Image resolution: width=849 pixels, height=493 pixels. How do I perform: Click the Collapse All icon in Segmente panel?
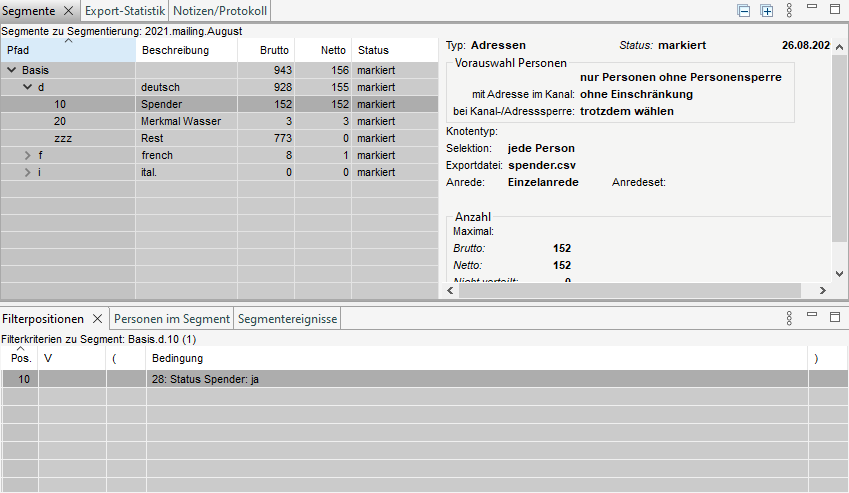point(743,11)
